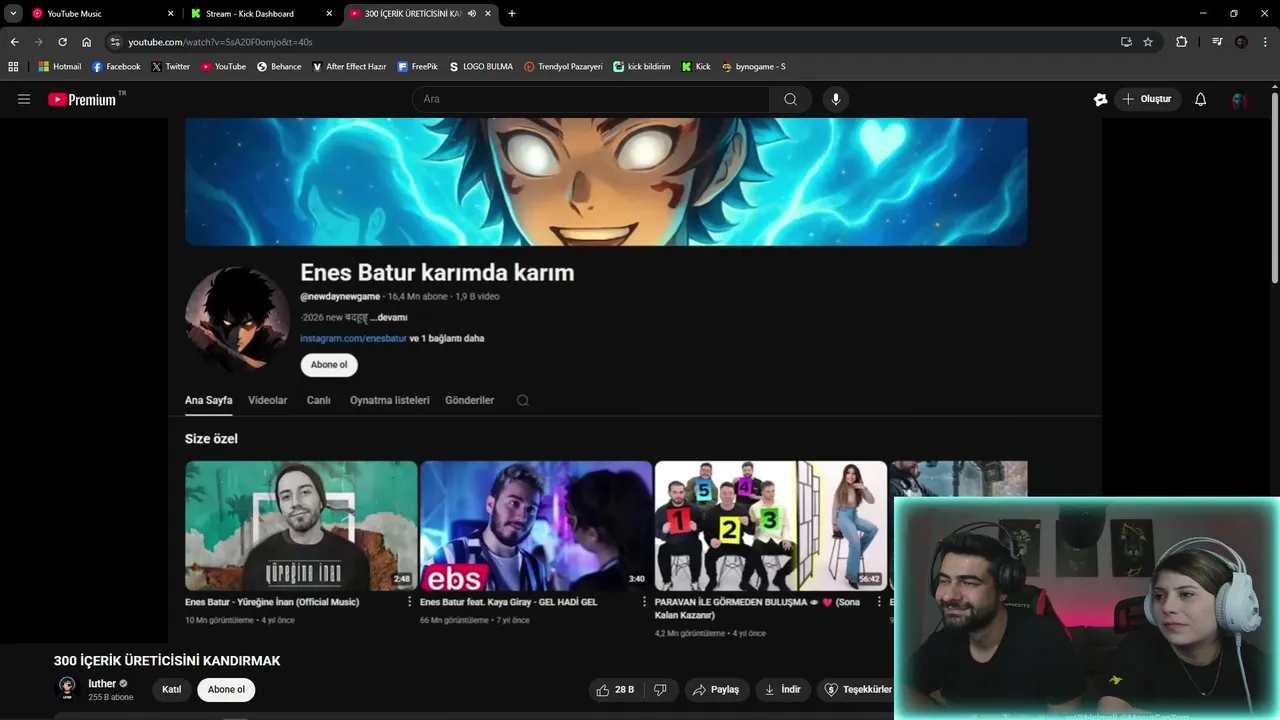This screenshot has width=1280, height=720.
Task: Reload the page
Action: click(x=62, y=42)
